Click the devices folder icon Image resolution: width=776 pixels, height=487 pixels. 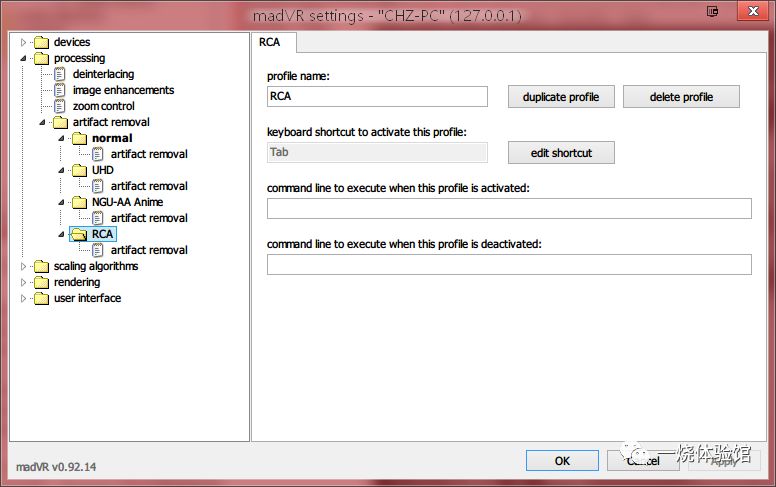click(42, 43)
